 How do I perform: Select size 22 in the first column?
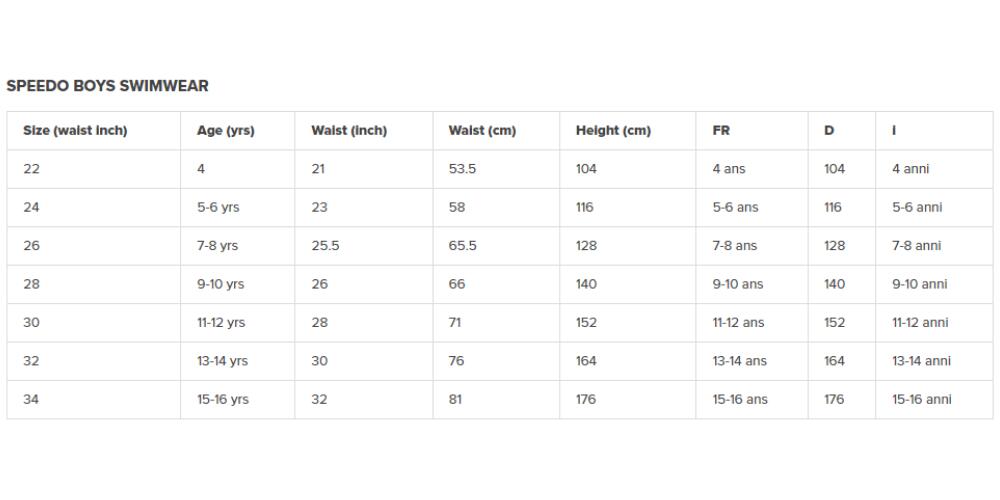pyautogui.click(x=32, y=169)
